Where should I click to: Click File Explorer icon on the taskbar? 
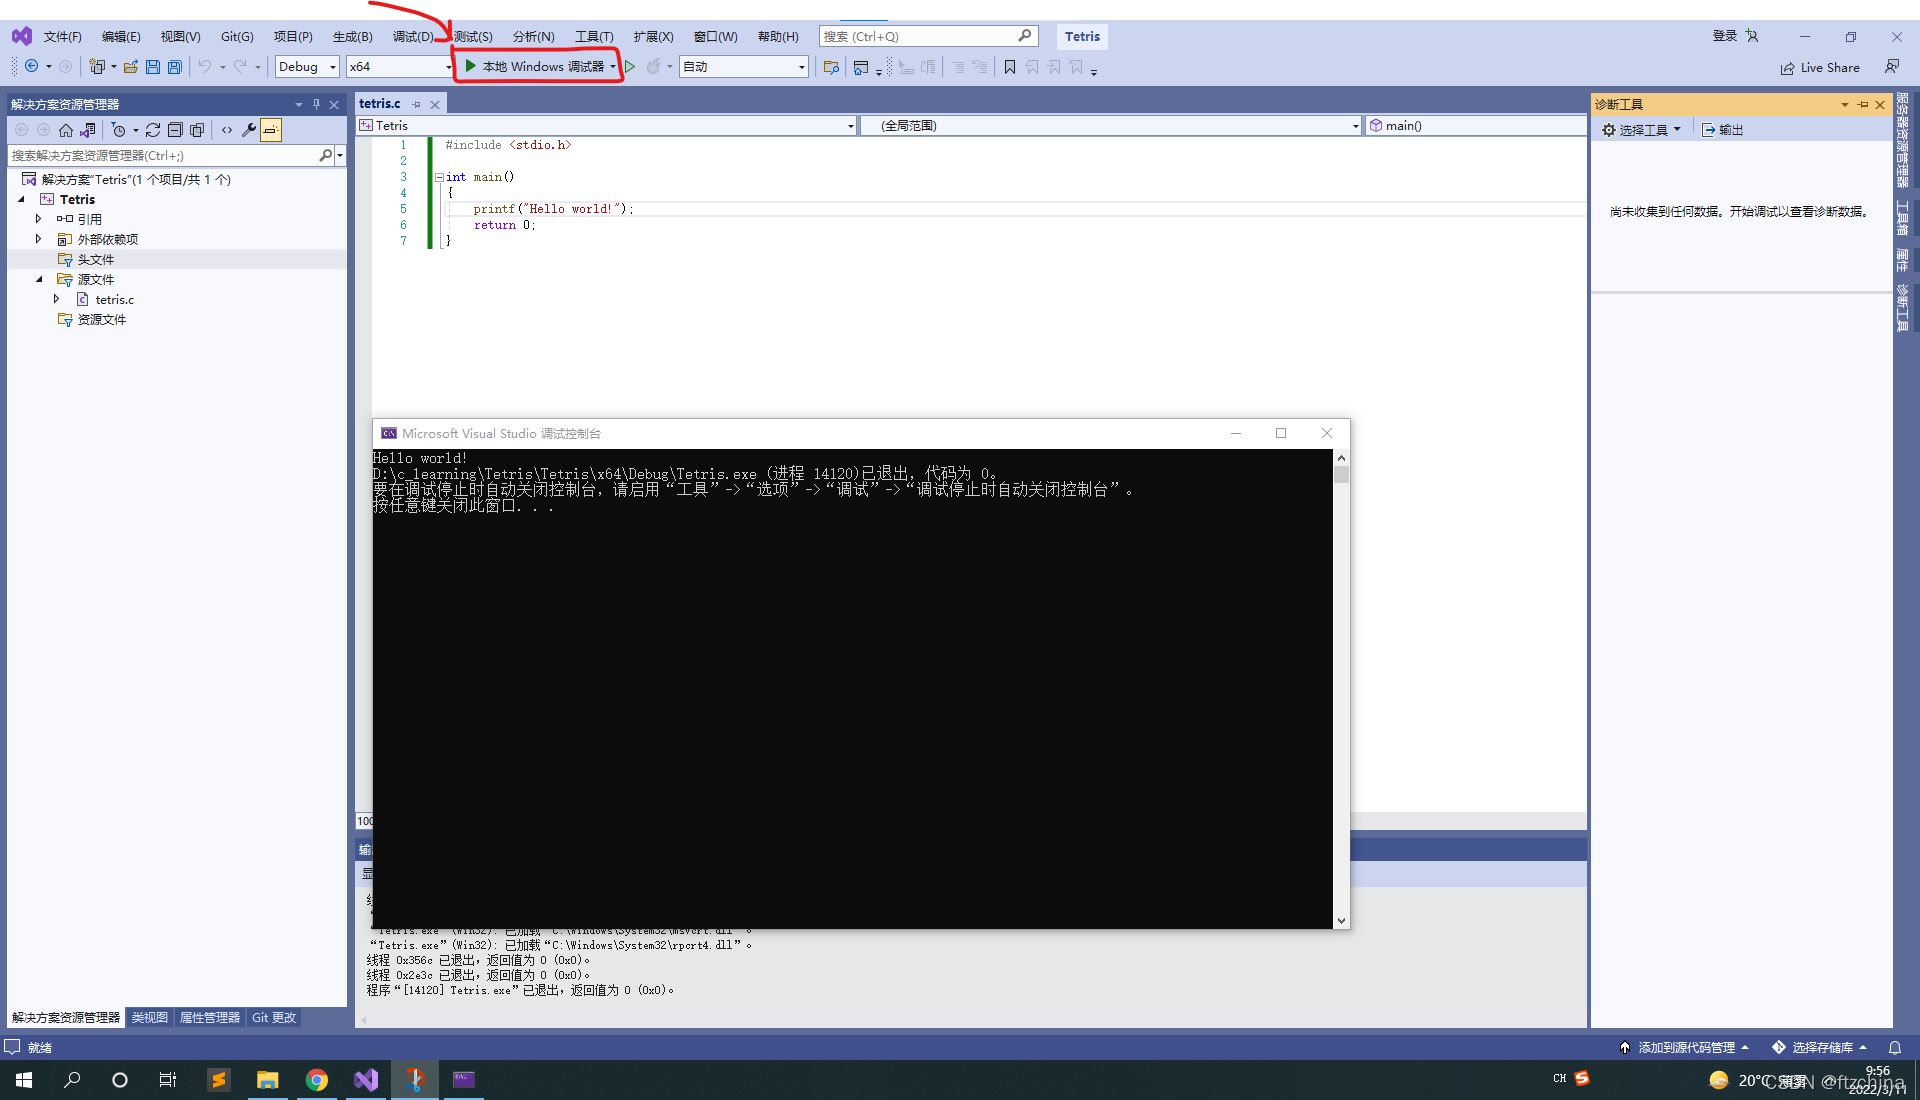tap(267, 1080)
